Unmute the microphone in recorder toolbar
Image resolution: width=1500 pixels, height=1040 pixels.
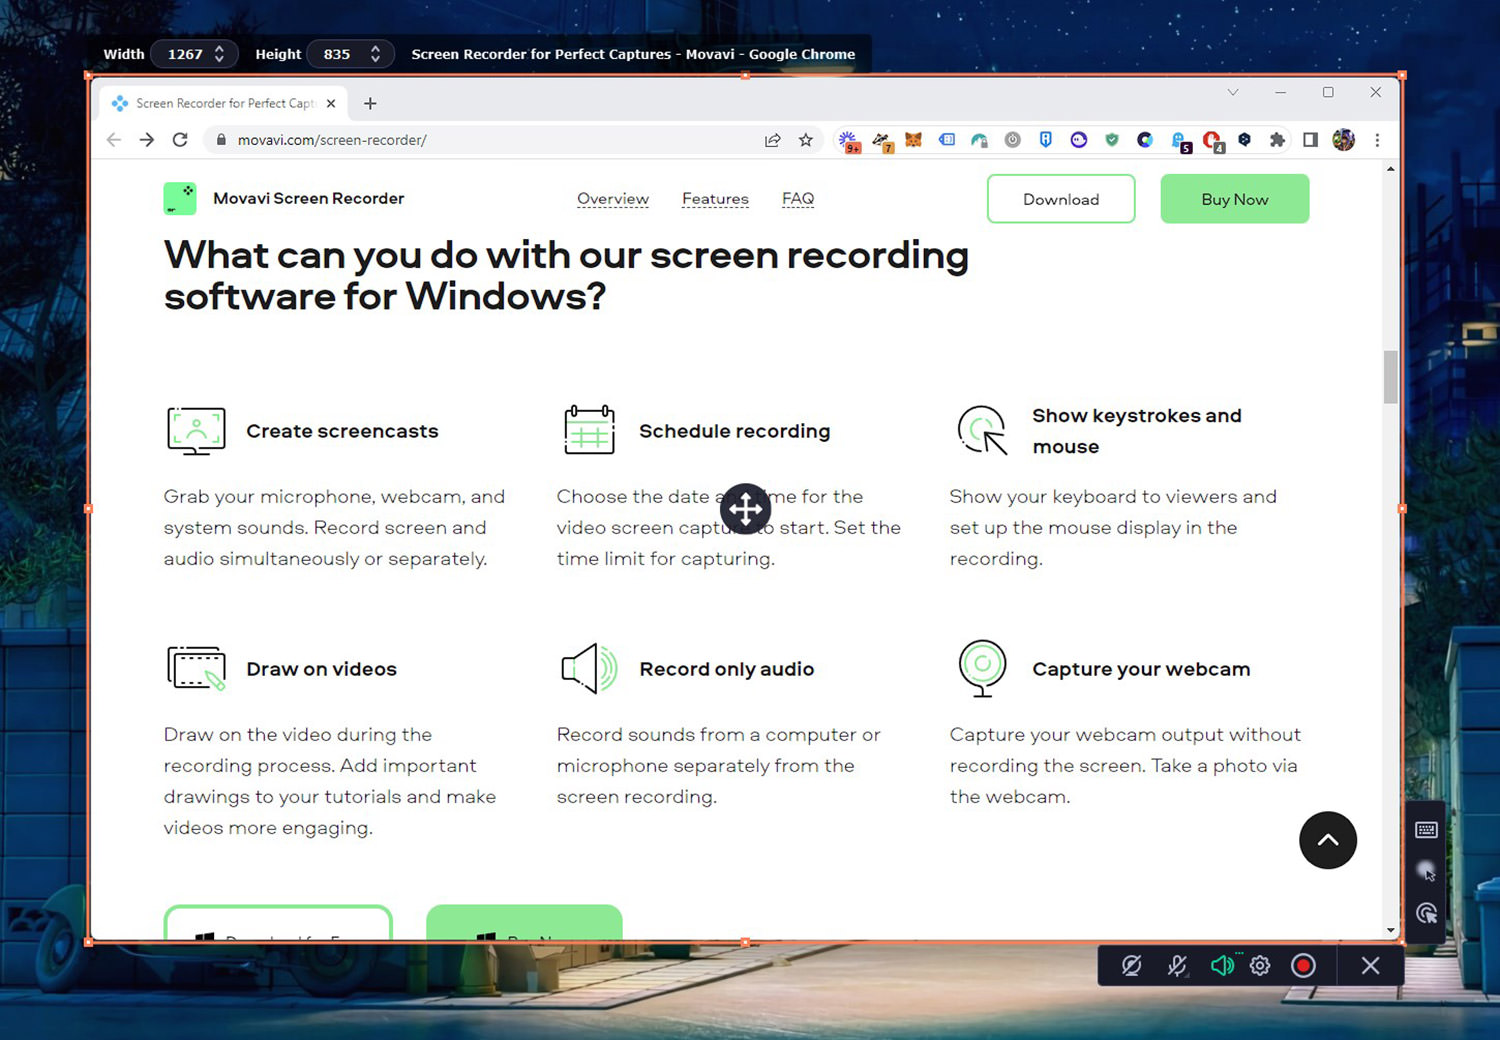coord(1177,965)
